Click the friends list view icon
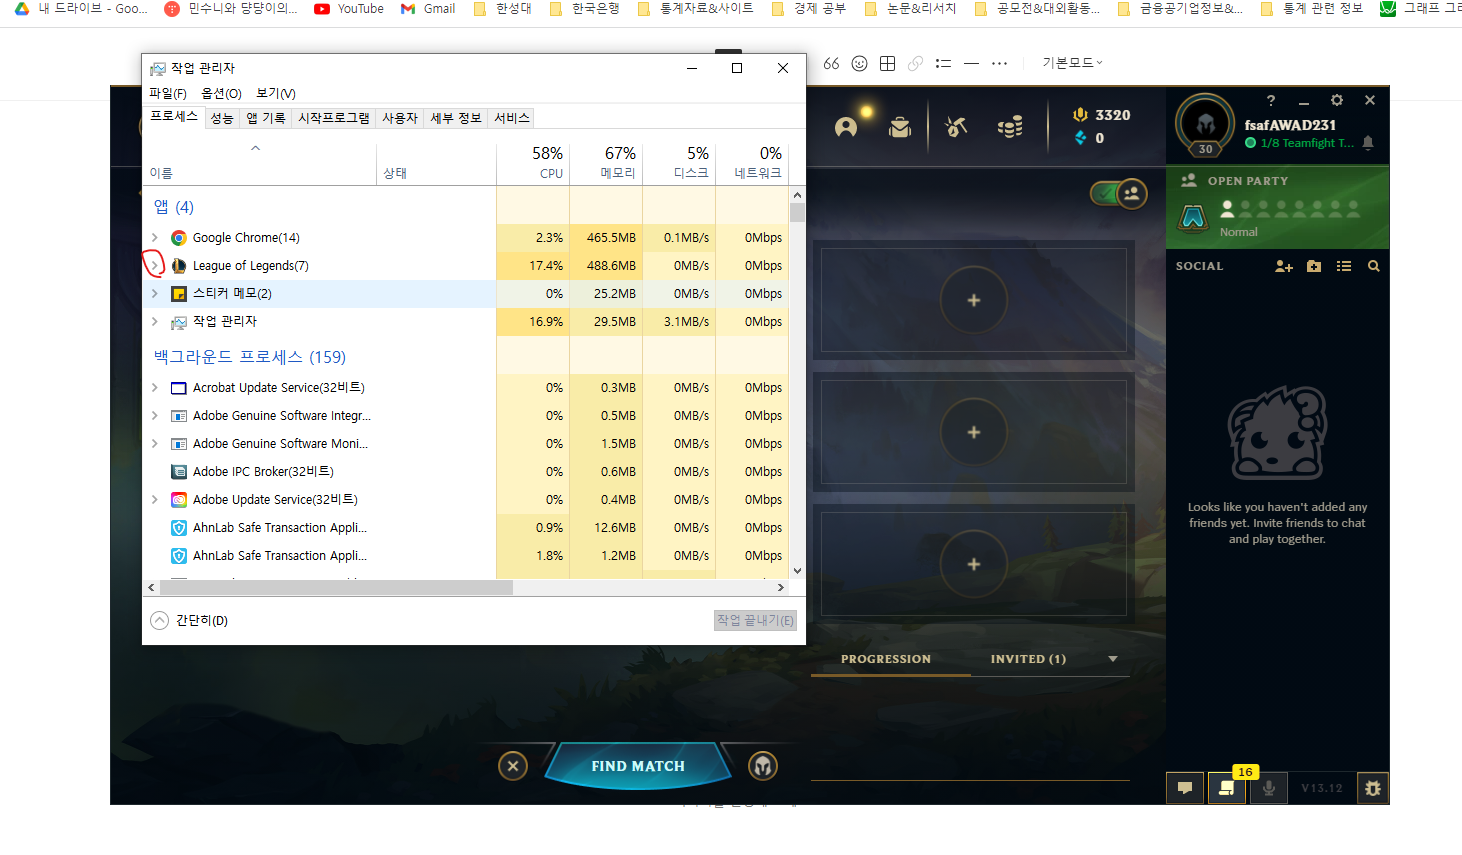The width and height of the screenshot is (1462, 855). (x=1344, y=266)
